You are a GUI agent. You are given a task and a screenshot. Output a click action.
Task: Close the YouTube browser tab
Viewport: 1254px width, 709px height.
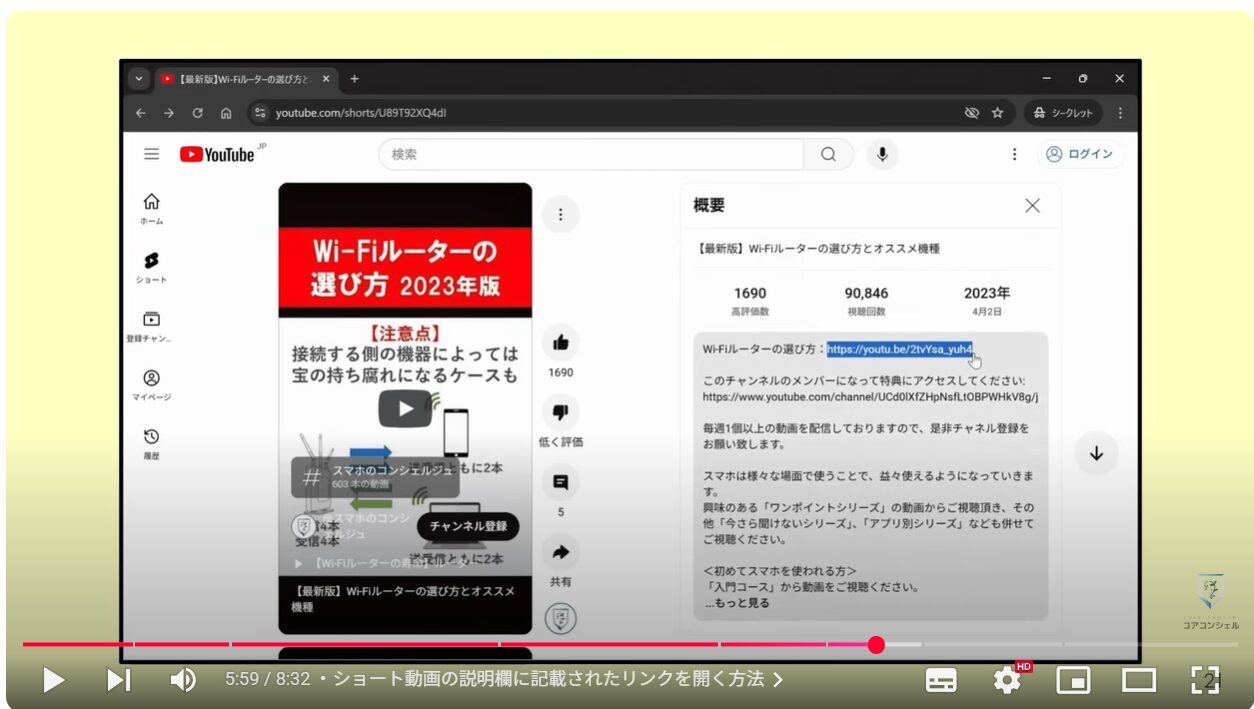click(x=325, y=78)
